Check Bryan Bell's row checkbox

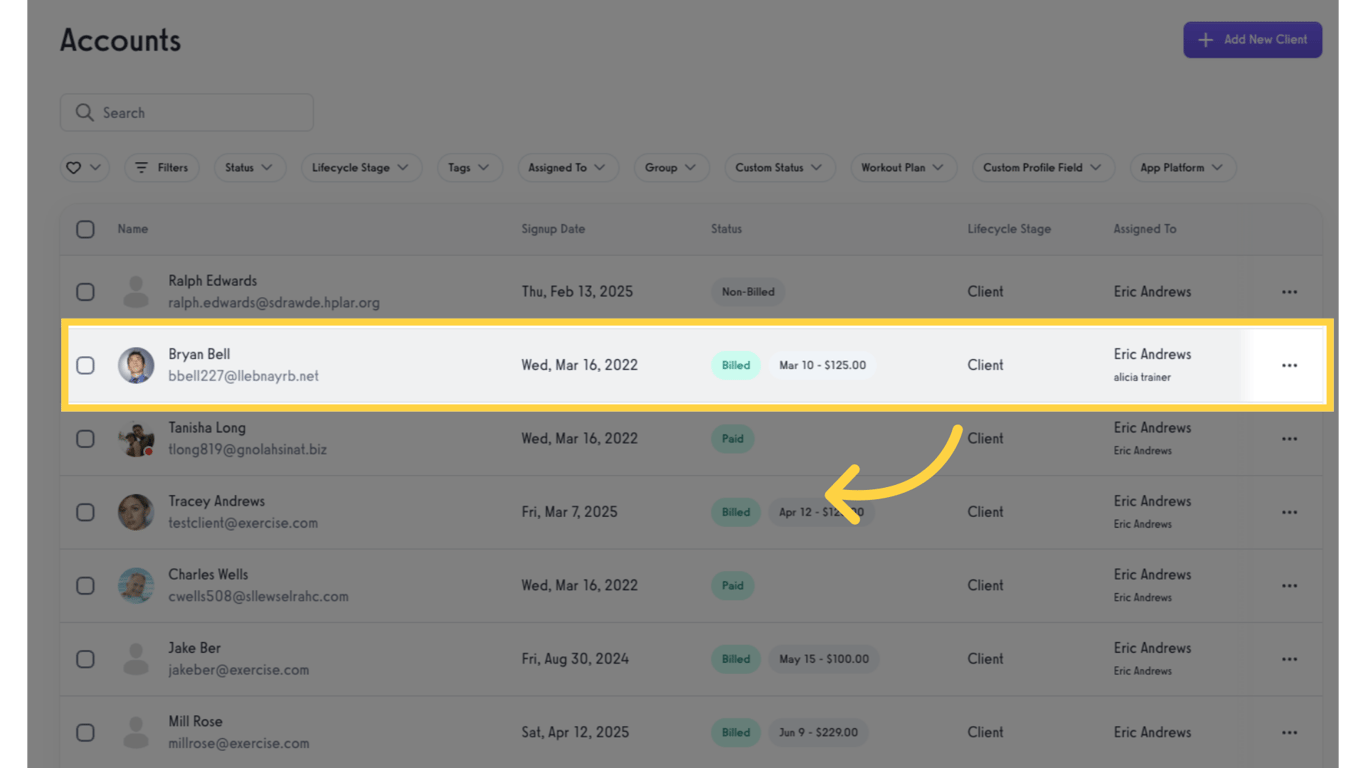[x=85, y=365]
